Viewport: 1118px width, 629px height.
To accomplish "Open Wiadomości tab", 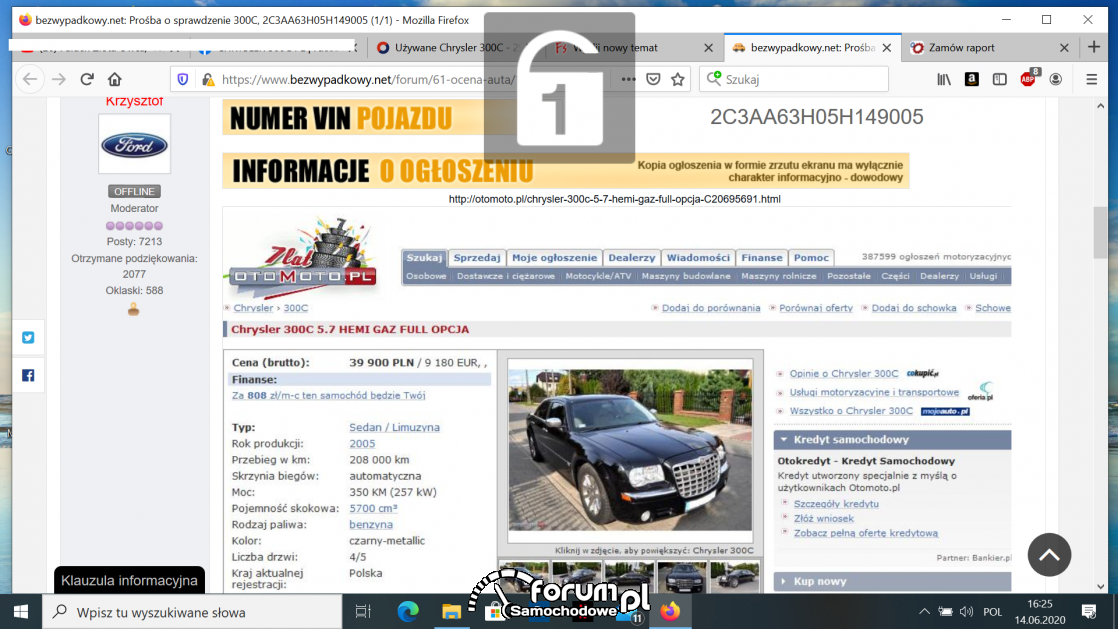I will [698, 257].
